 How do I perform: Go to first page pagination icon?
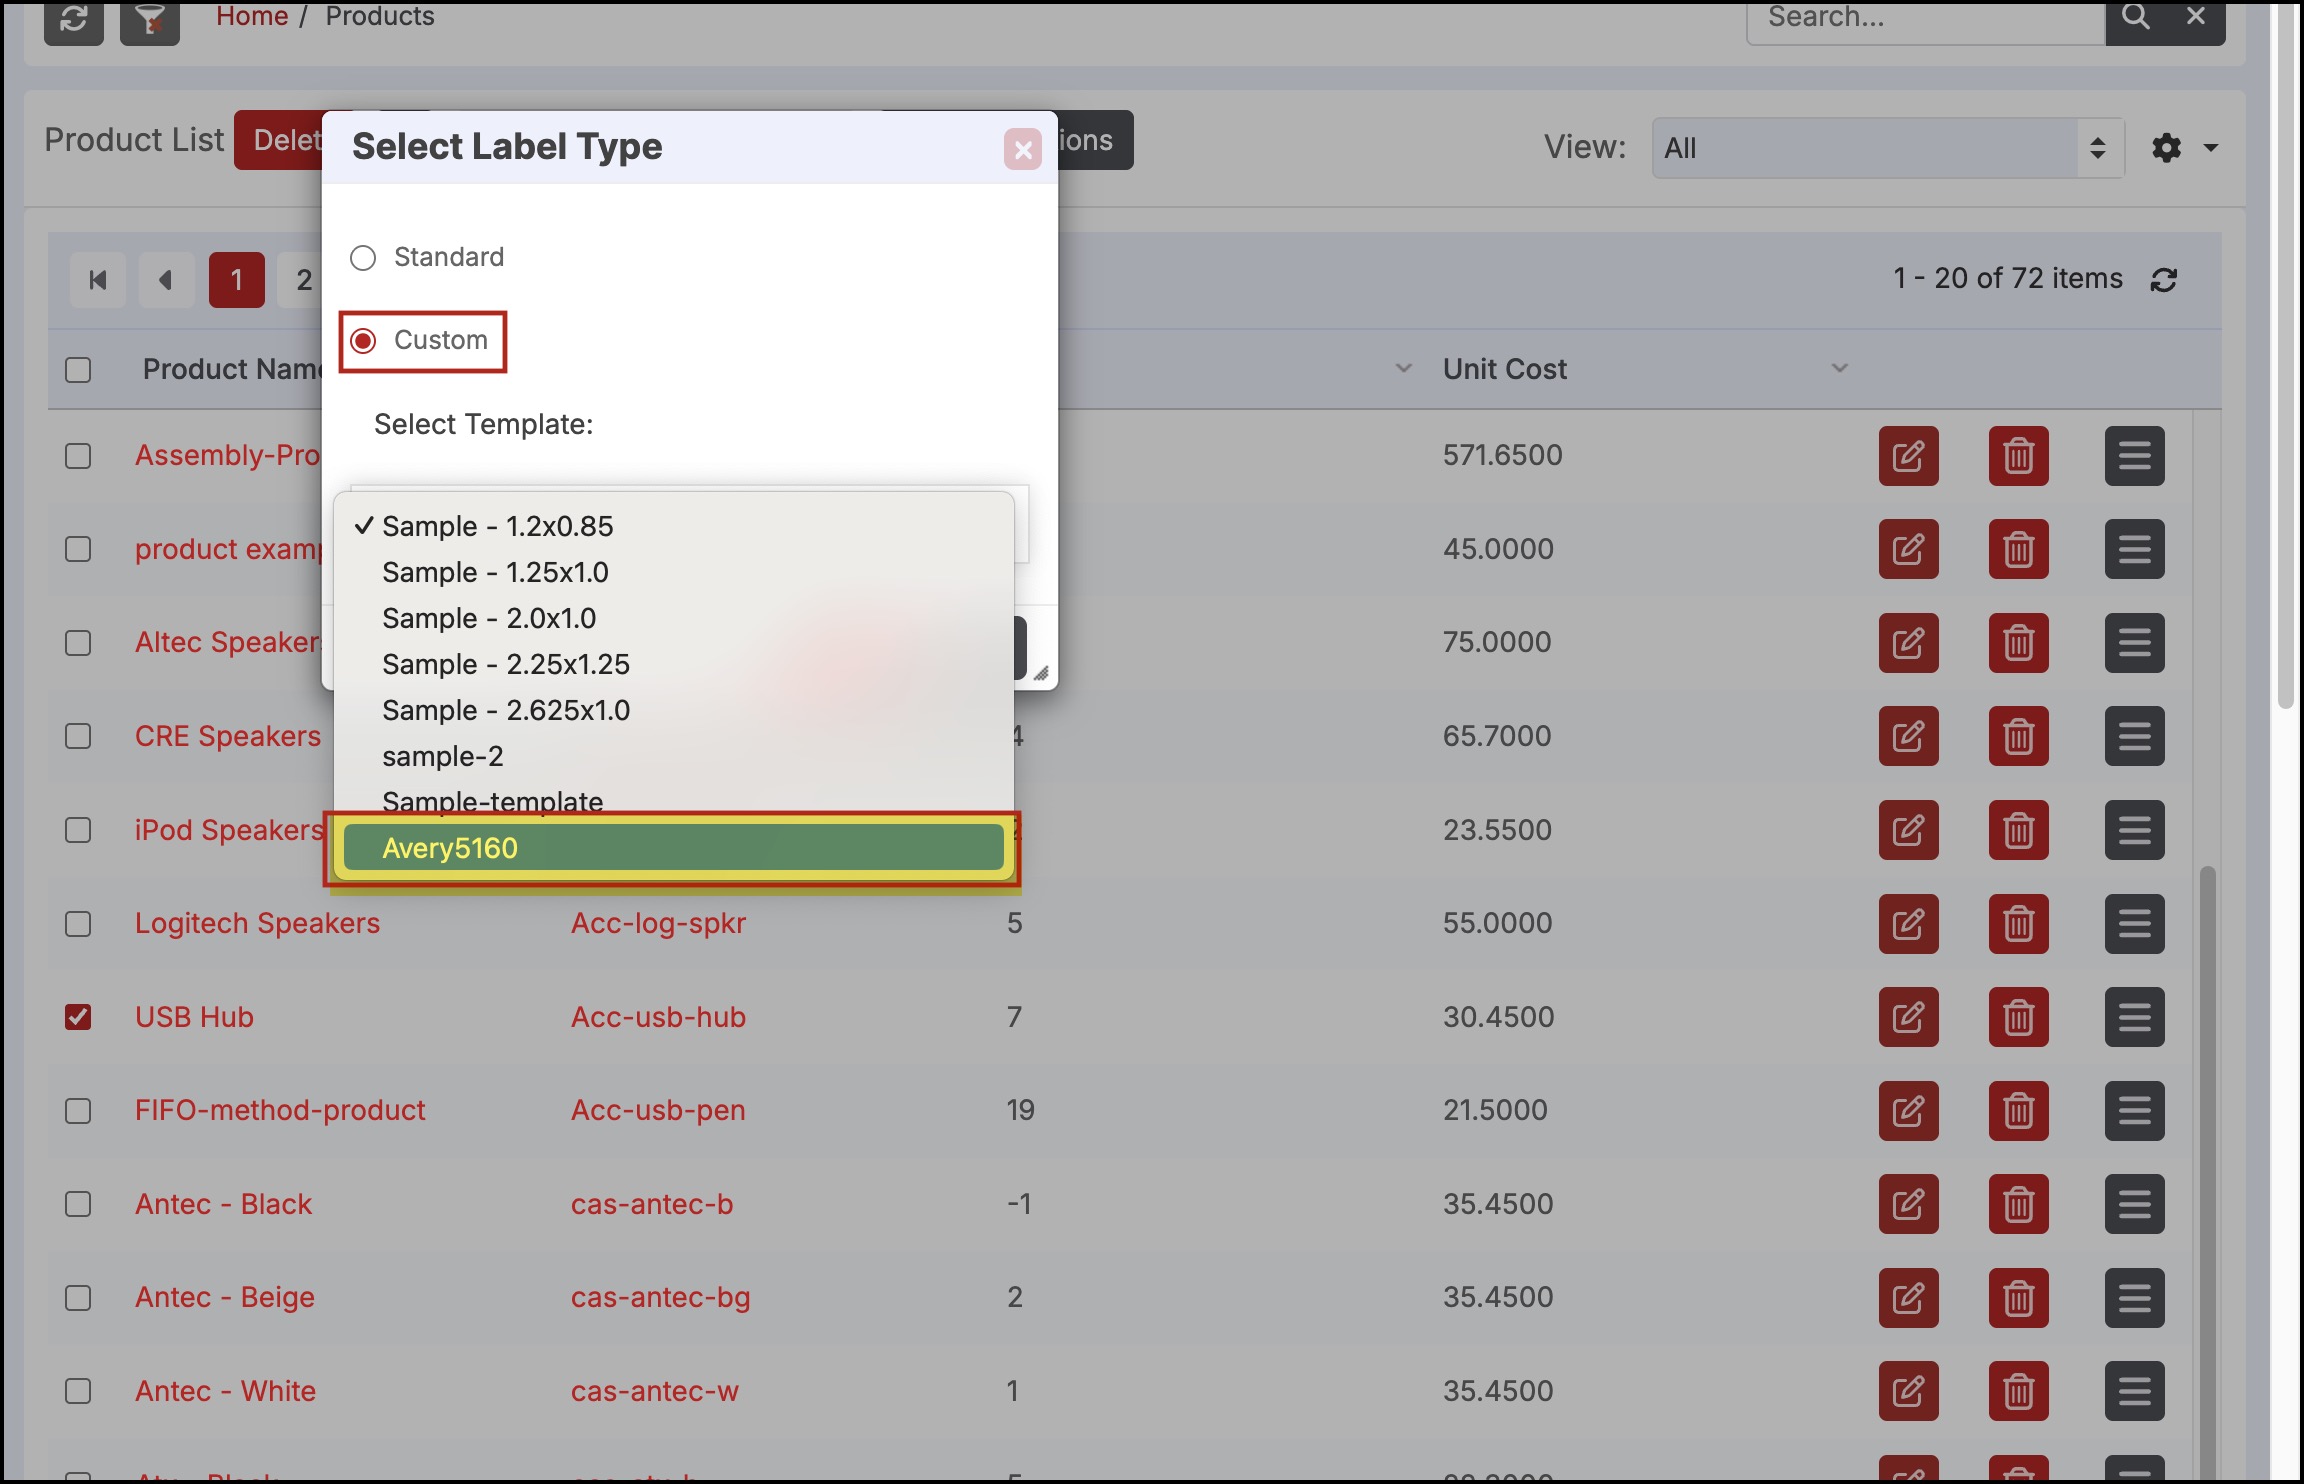98,280
